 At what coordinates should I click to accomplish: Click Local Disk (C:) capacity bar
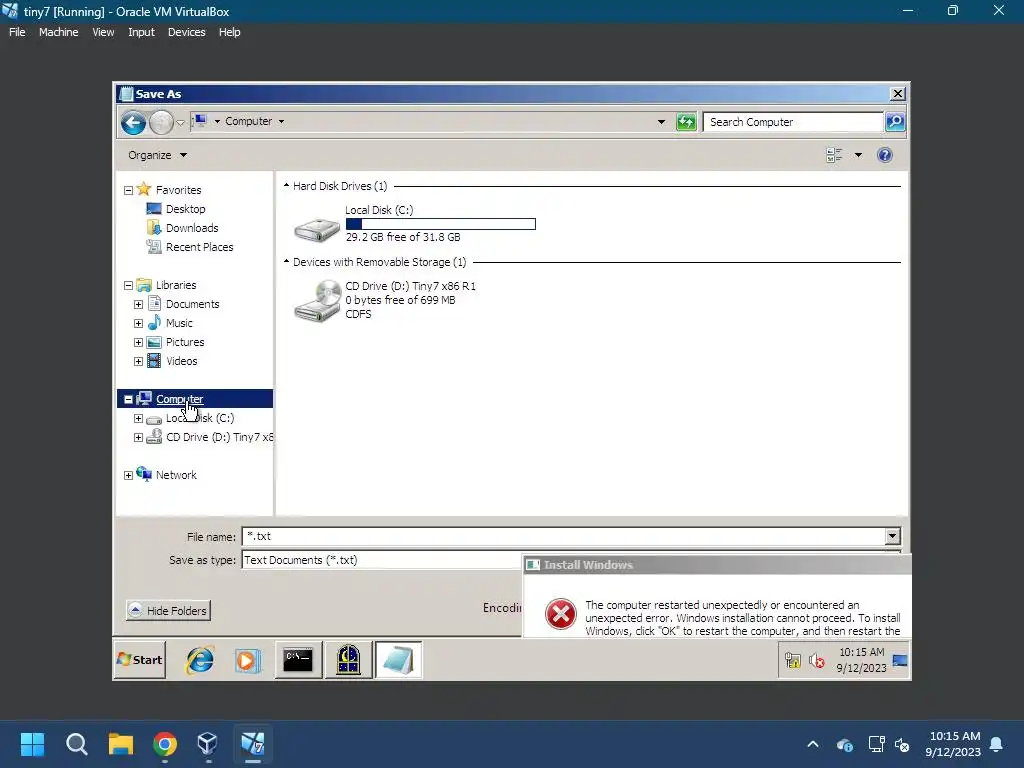tap(441, 224)
